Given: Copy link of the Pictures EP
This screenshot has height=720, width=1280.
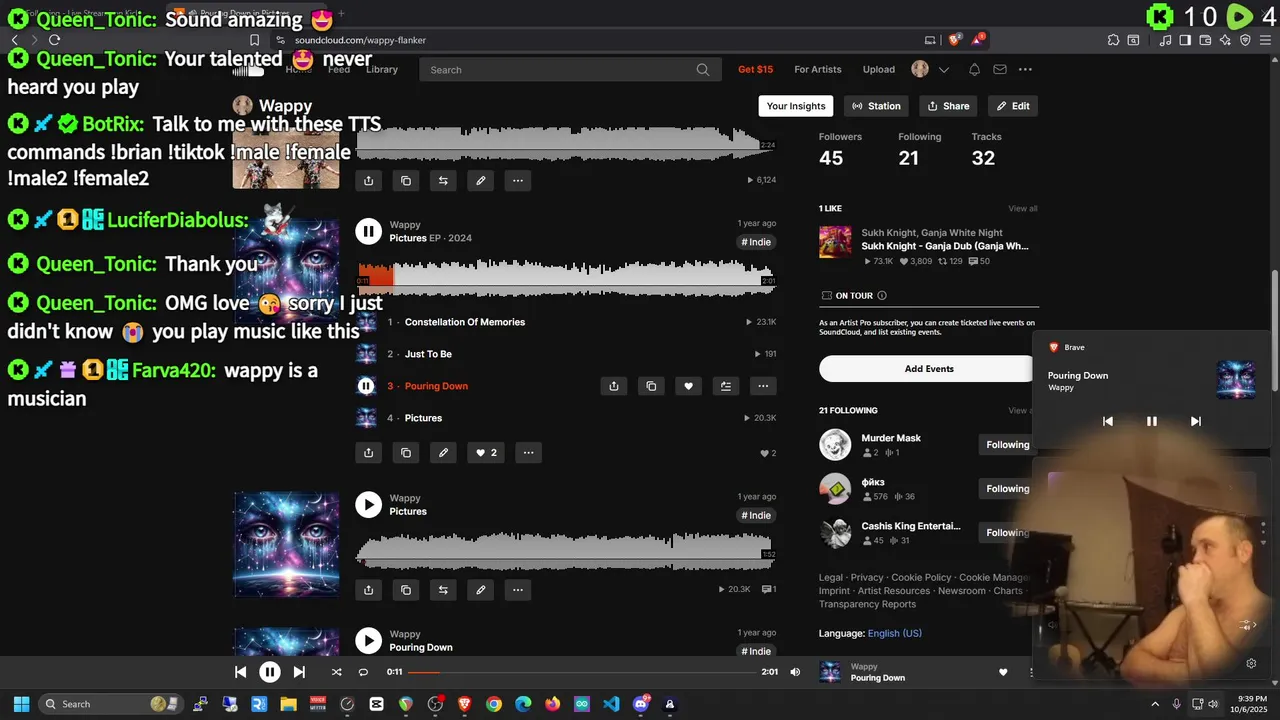Looking at the screenshot, I should (x=405, y=453).
